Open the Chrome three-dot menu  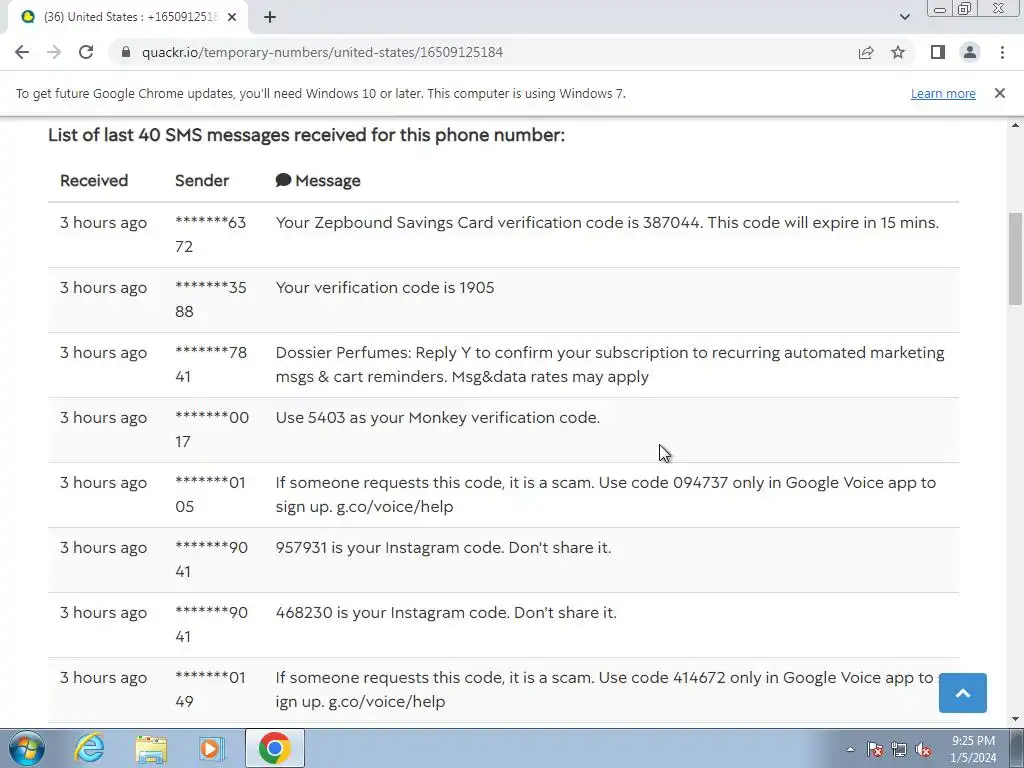(x=1002, y=52)
